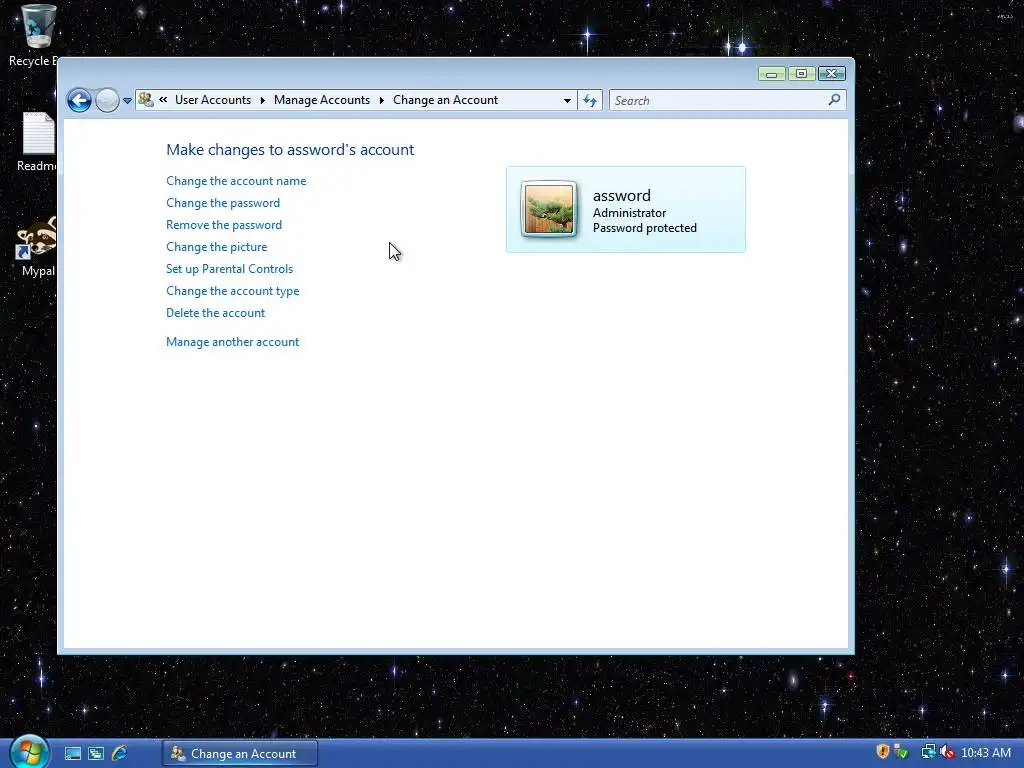Expand arrow after User Accounts breadcrumb
The height and width of the screenshot is (768, 1024).
(x=263, y=100)
